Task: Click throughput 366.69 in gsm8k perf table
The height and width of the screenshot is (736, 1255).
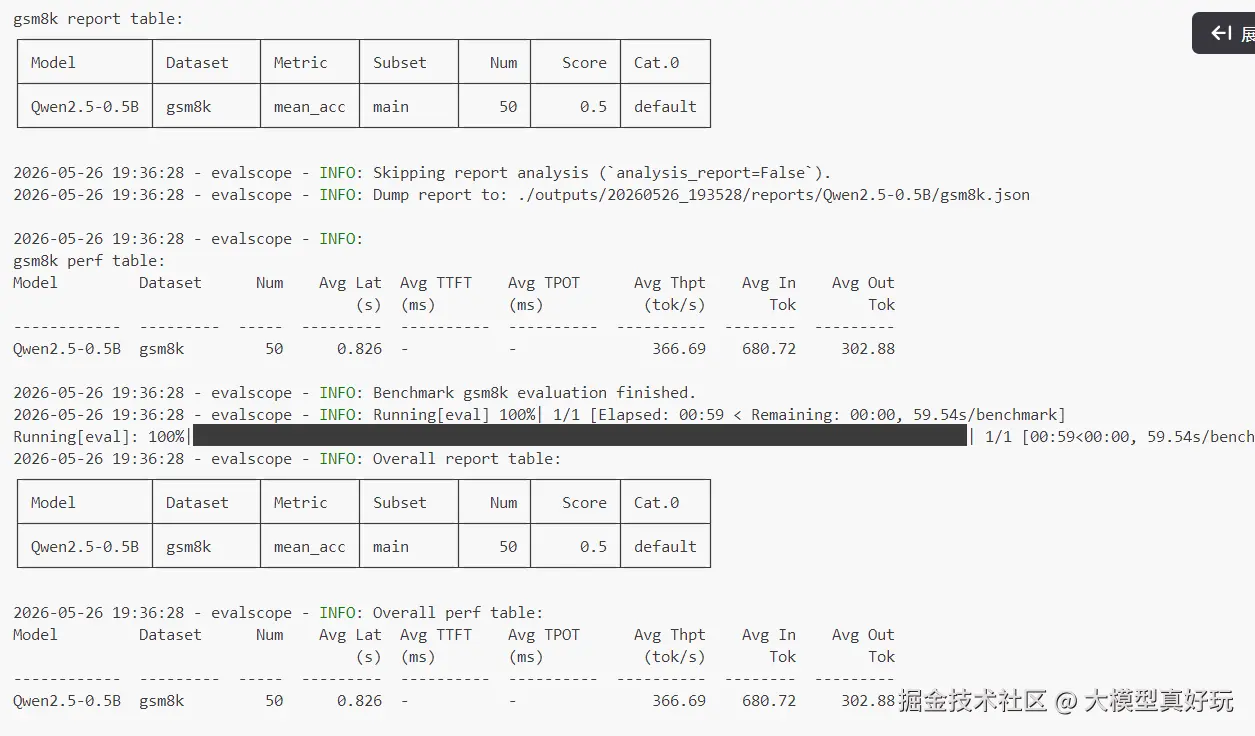Action: 679,349
